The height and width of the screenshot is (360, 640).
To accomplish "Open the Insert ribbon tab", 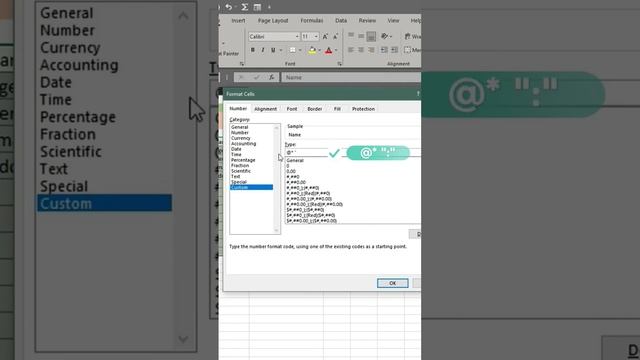I will coord(238,20).
